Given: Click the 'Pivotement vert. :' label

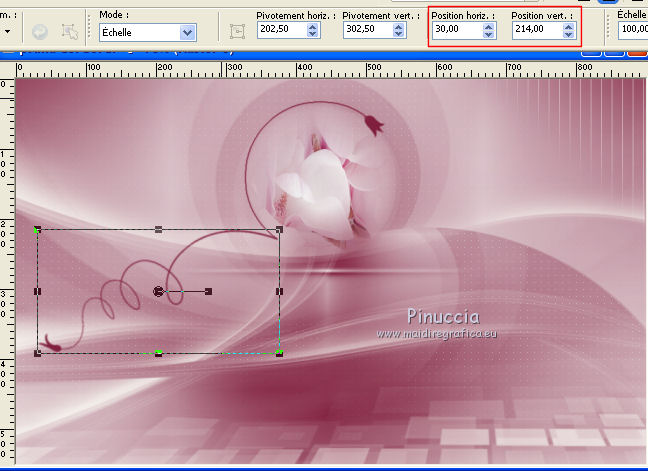Looking at the screenshot, I should pyautogui.click(x=381, y=16).
